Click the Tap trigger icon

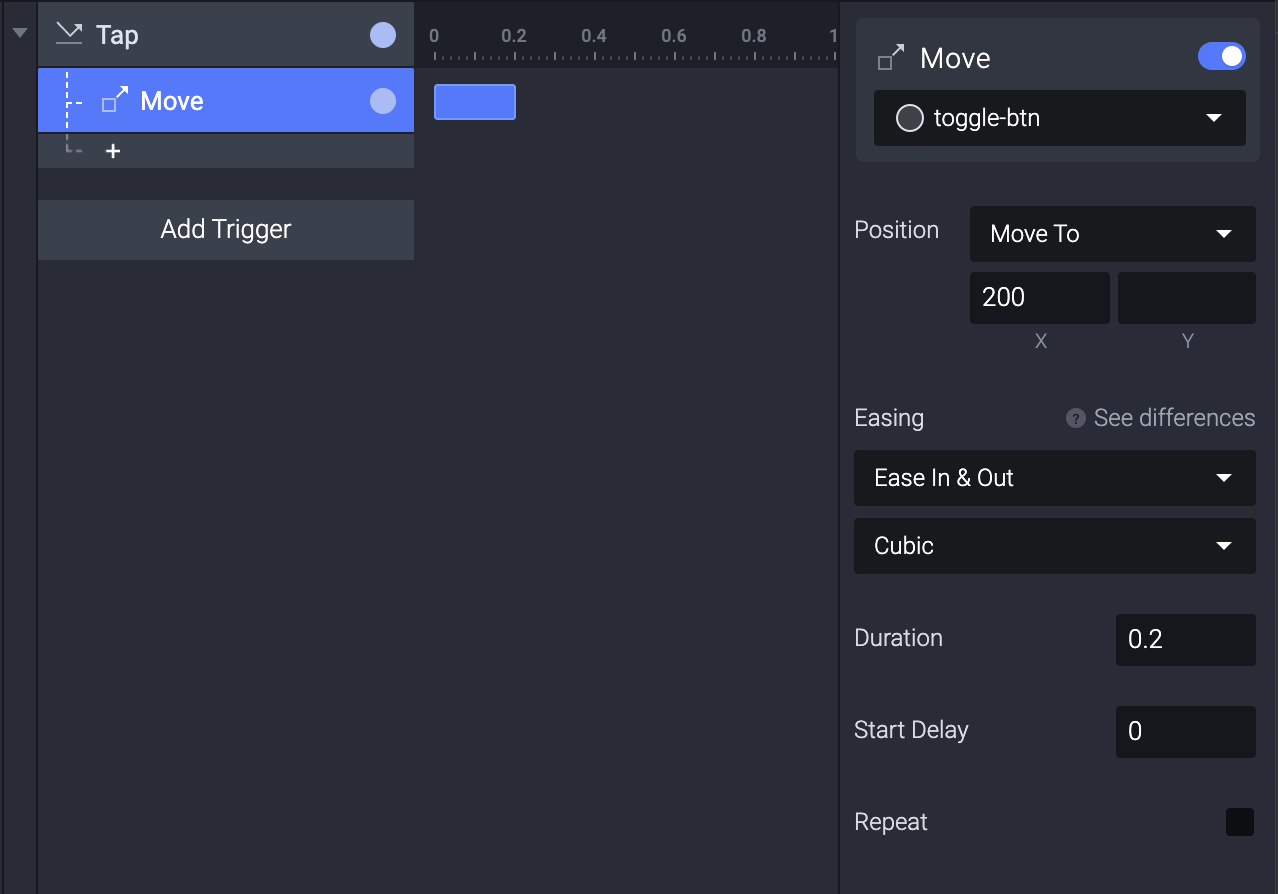[68, 35]
